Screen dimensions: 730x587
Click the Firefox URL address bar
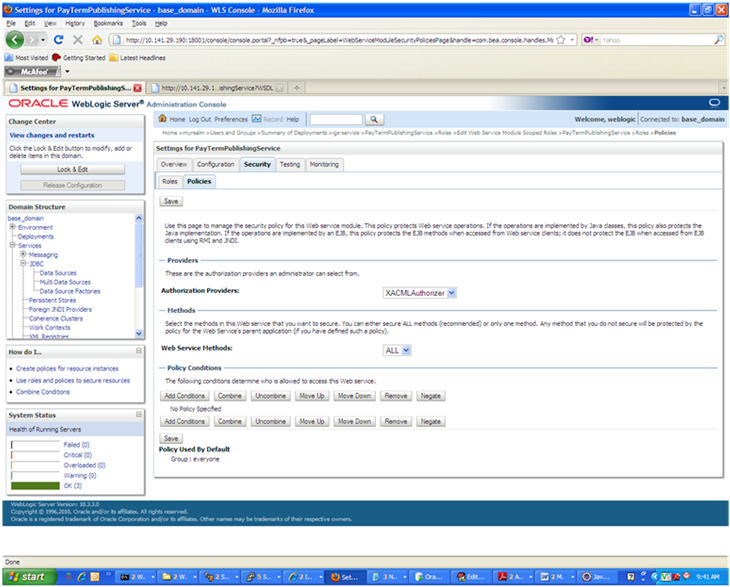point(338,40)
